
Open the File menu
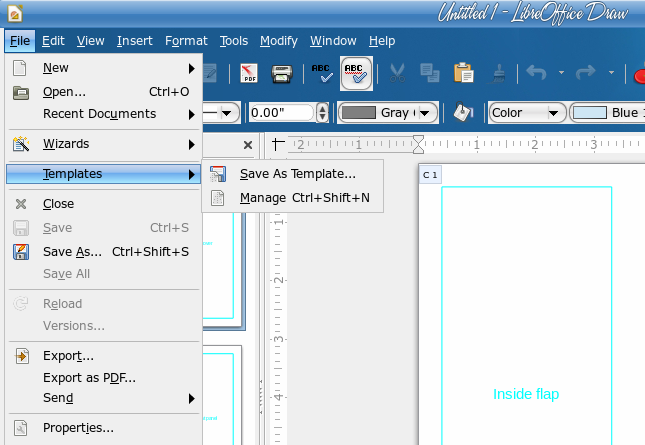(20, 41)
